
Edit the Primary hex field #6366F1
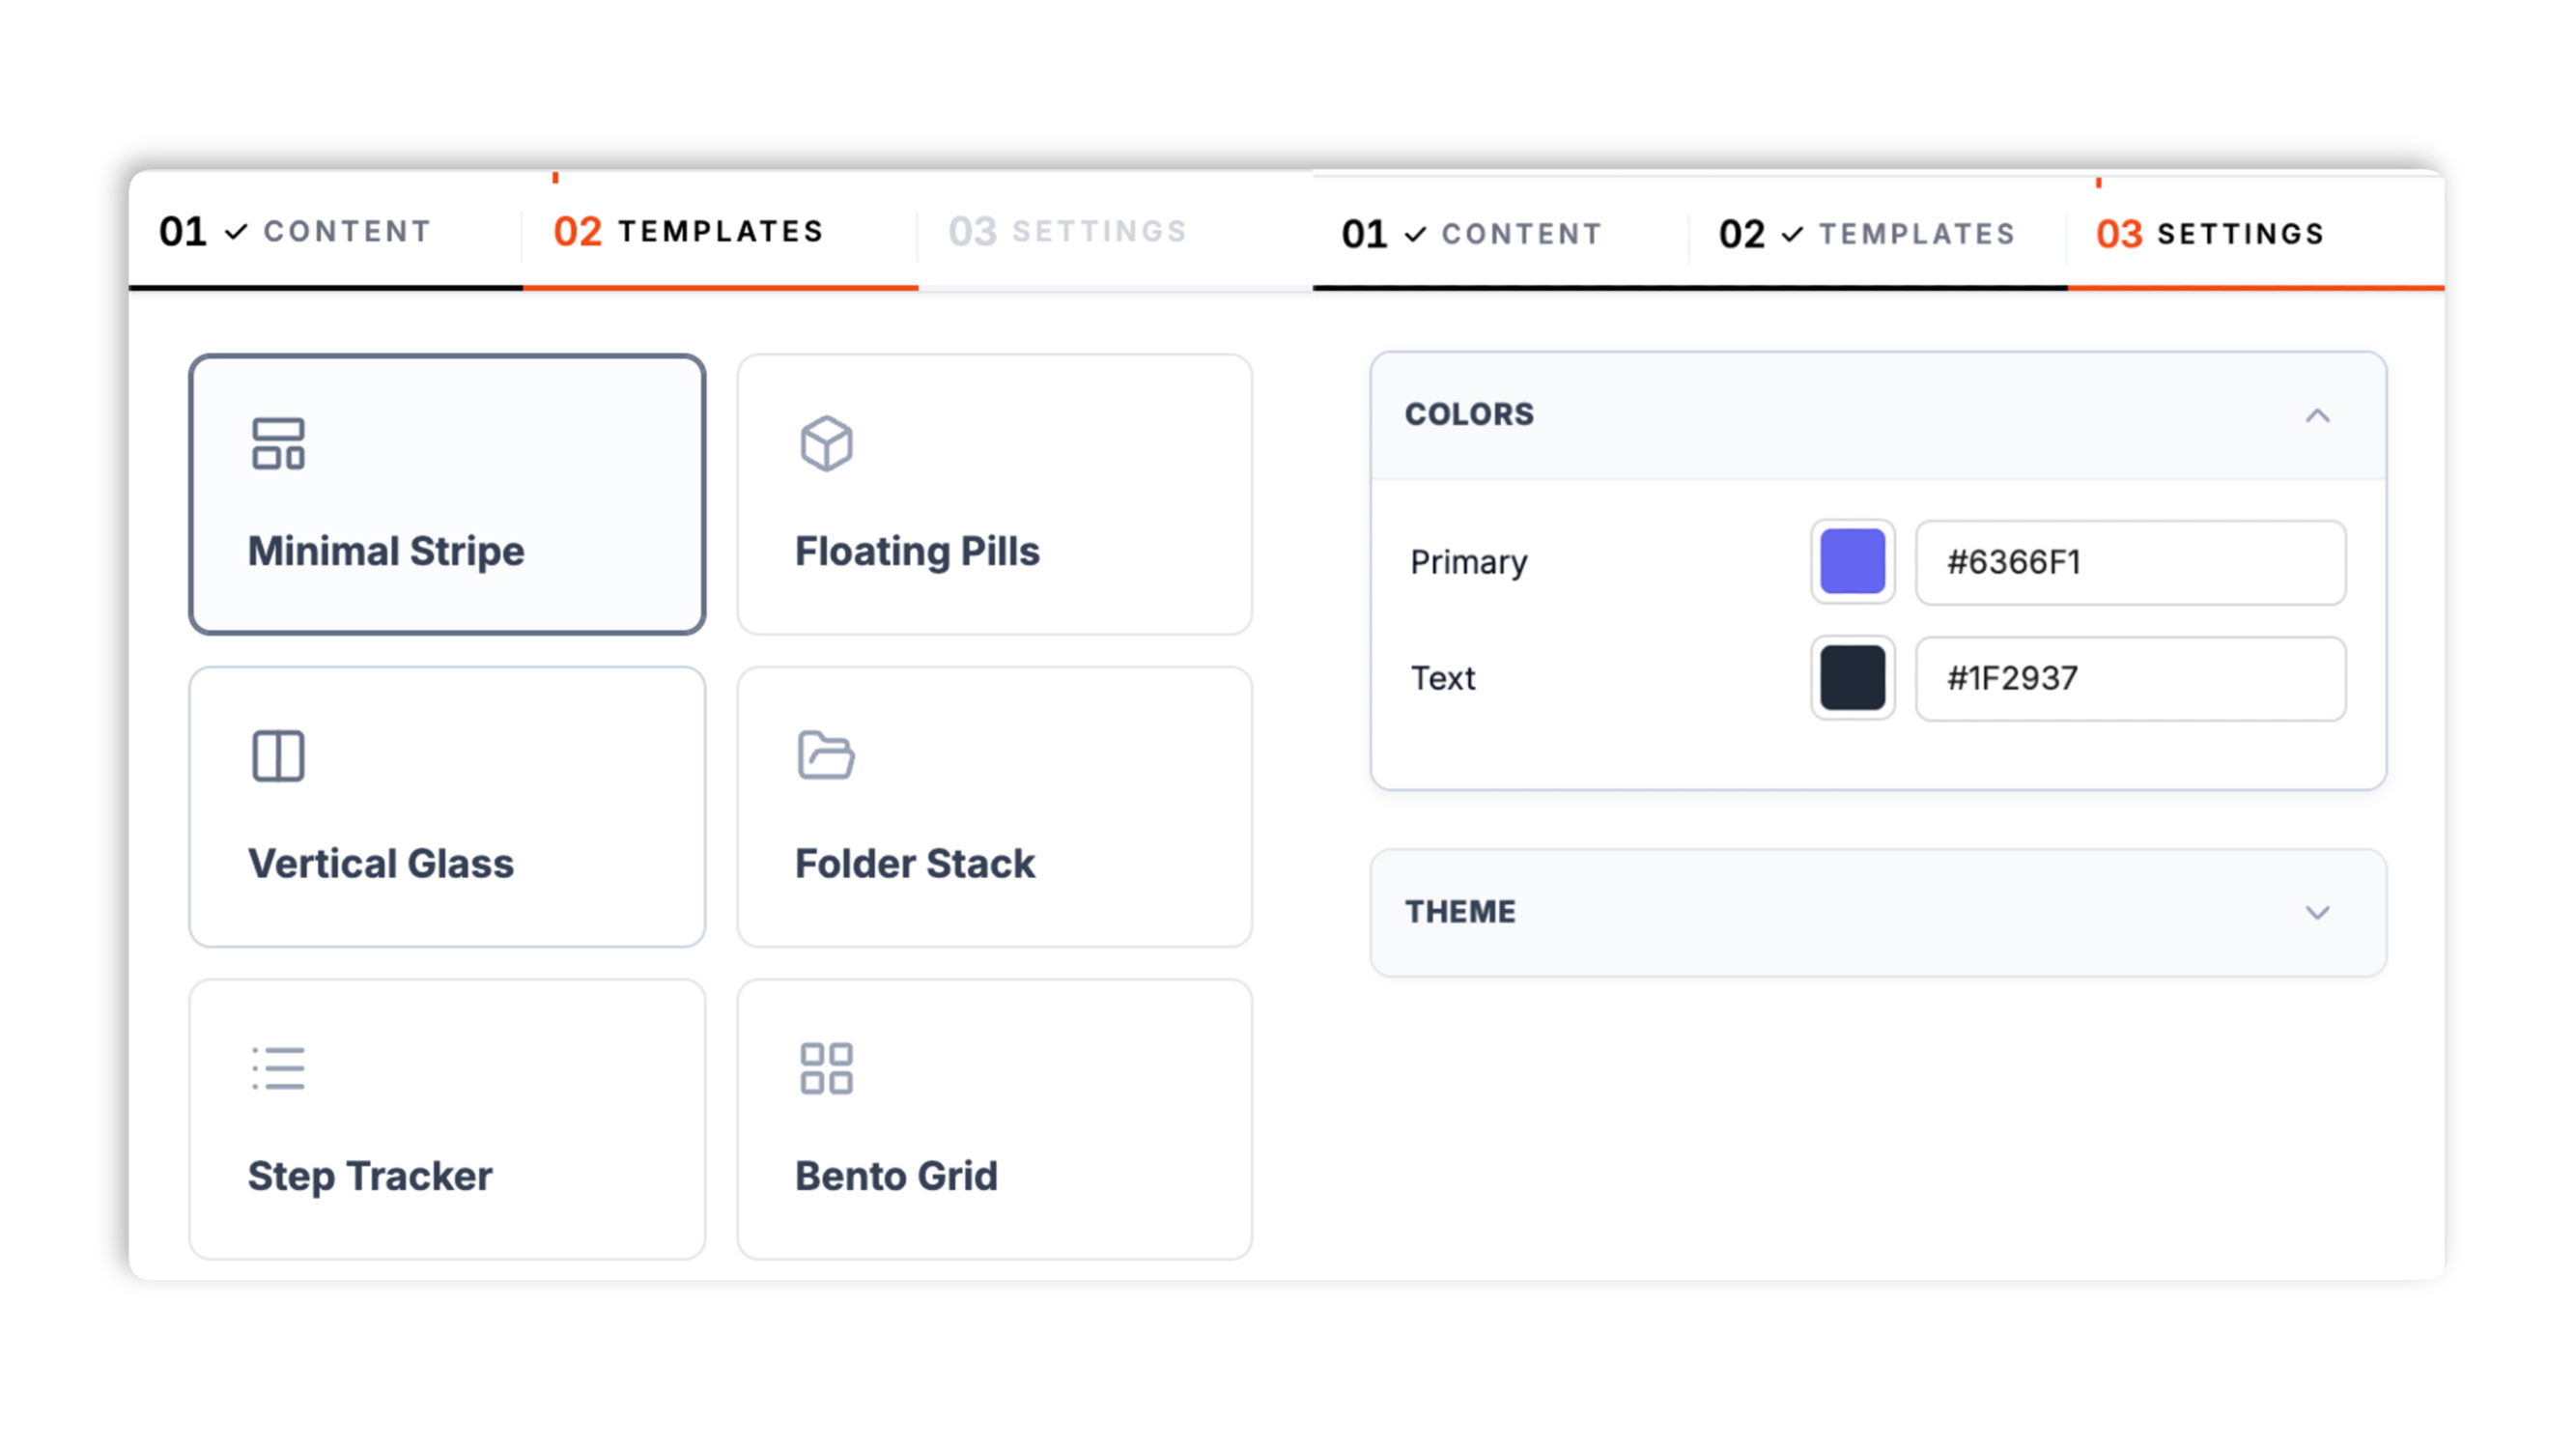click(2130, 562)
